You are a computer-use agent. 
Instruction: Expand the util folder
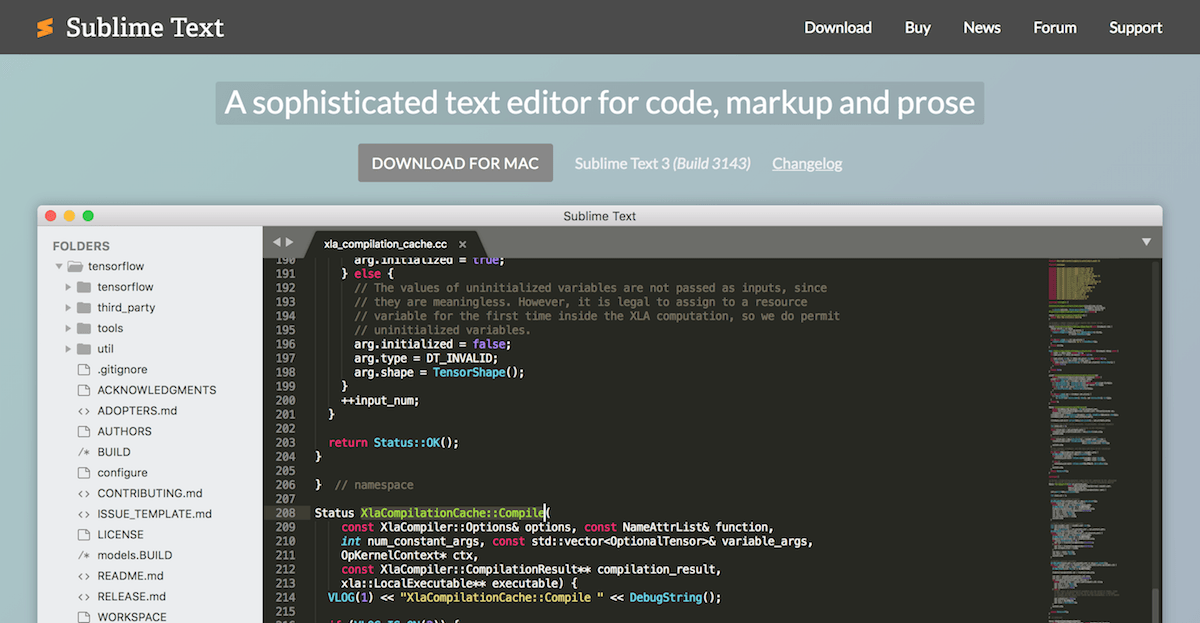(x=68, y=349)
